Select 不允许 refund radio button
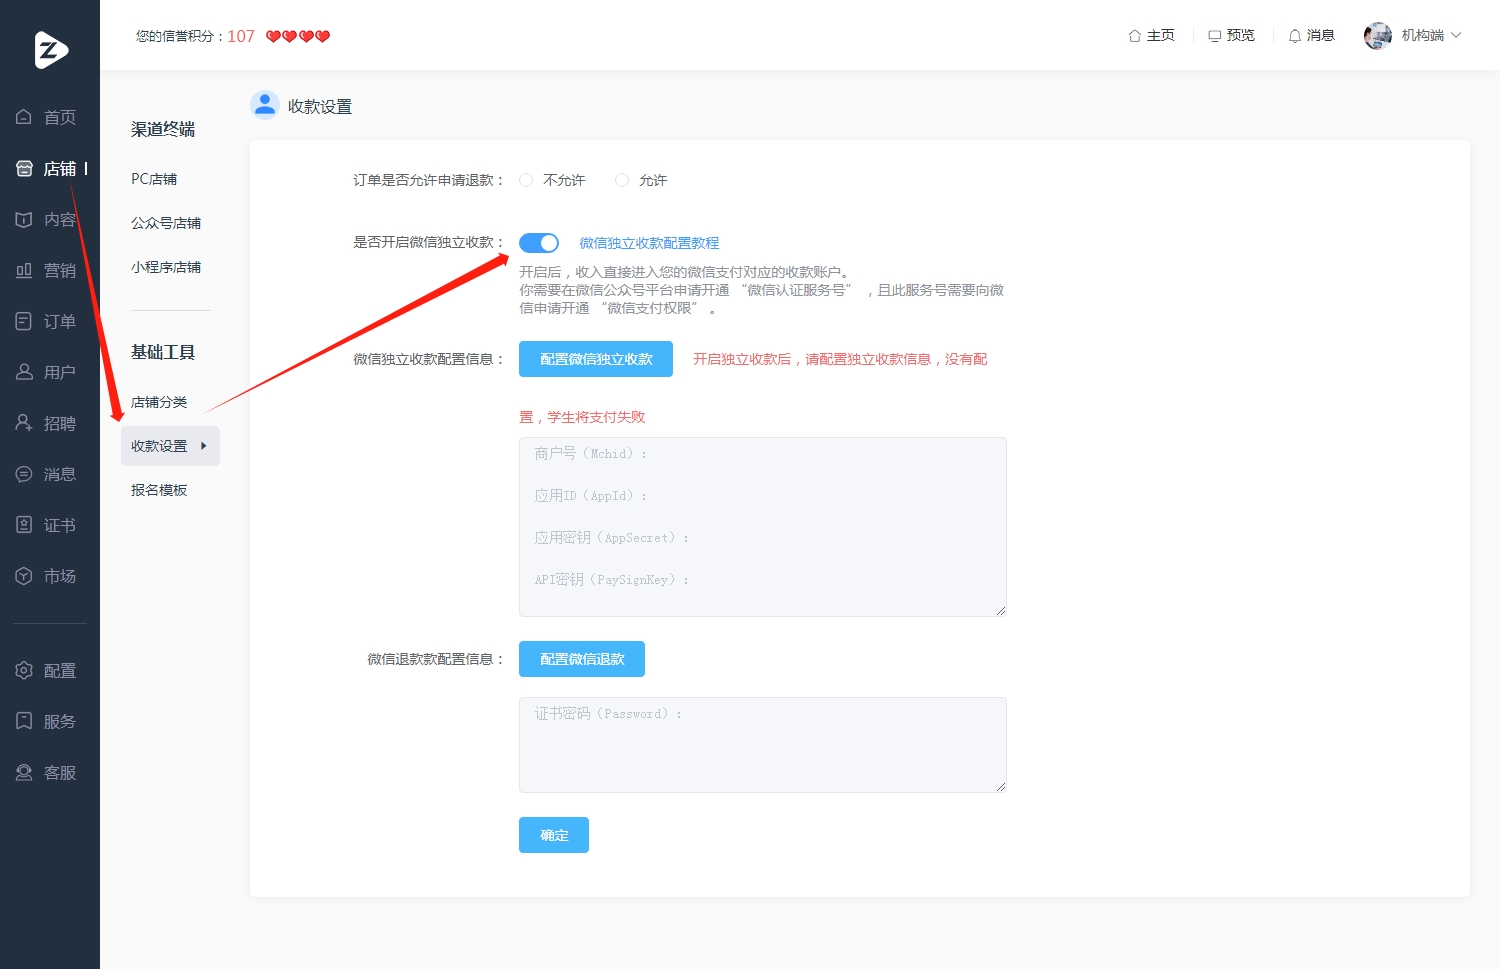The image size is (1500, 969). [526, 180]
